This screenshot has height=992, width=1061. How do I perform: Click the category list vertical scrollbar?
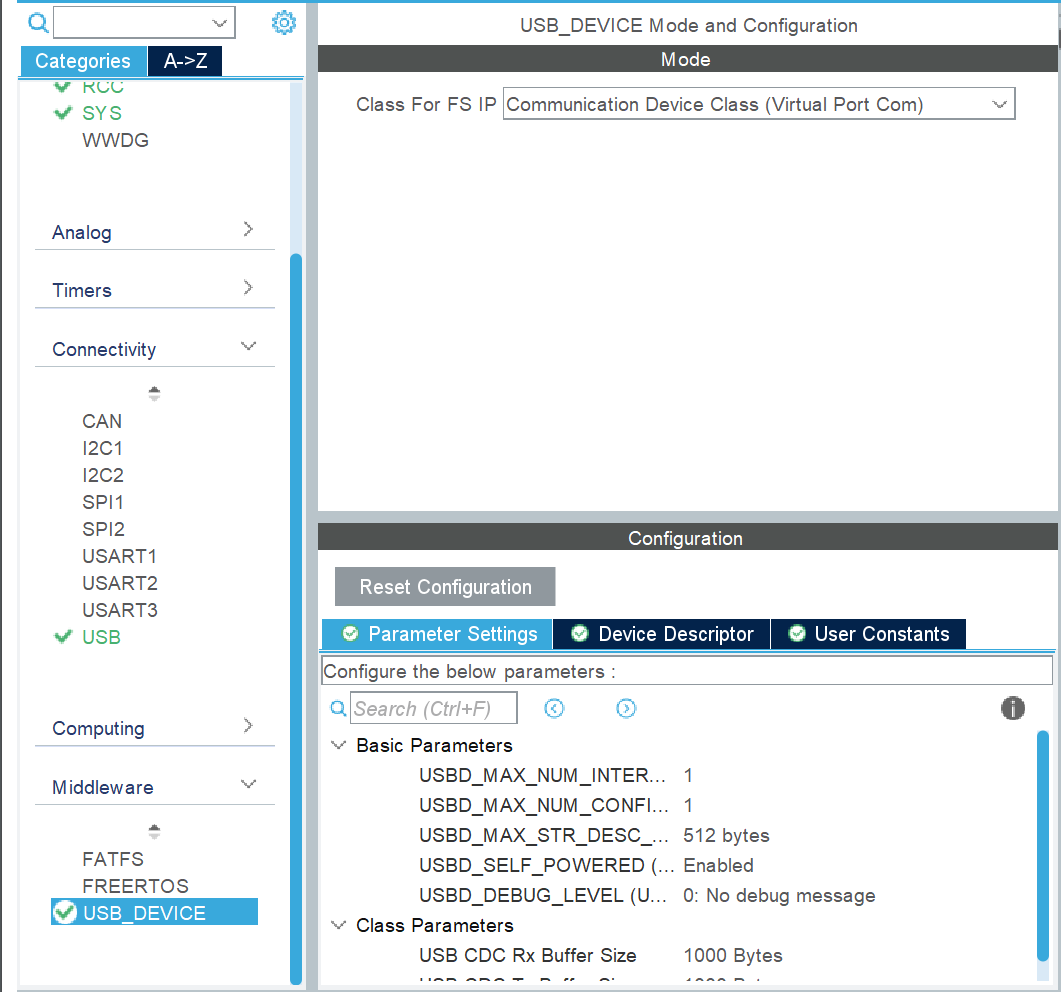[x=296, y=600]
